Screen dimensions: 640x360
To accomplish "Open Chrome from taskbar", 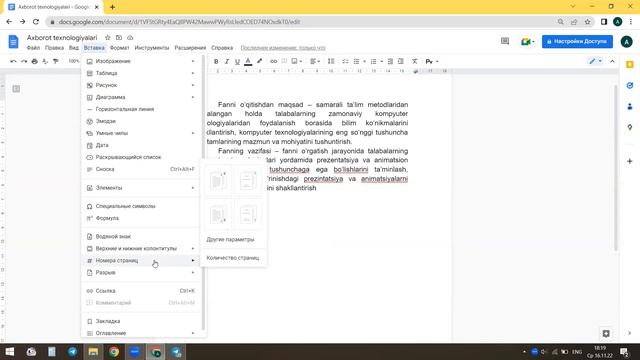I will point(114,352).
